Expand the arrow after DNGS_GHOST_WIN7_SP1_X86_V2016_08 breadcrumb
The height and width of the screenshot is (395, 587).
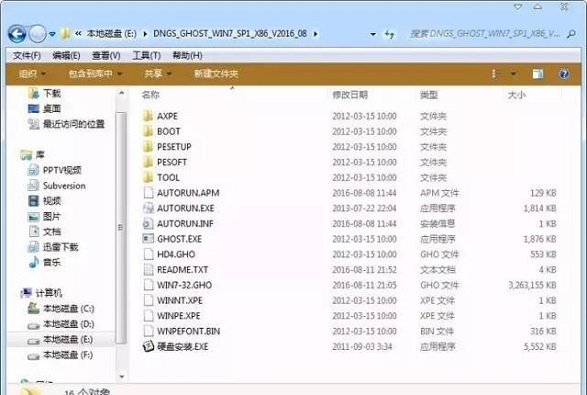316,34
